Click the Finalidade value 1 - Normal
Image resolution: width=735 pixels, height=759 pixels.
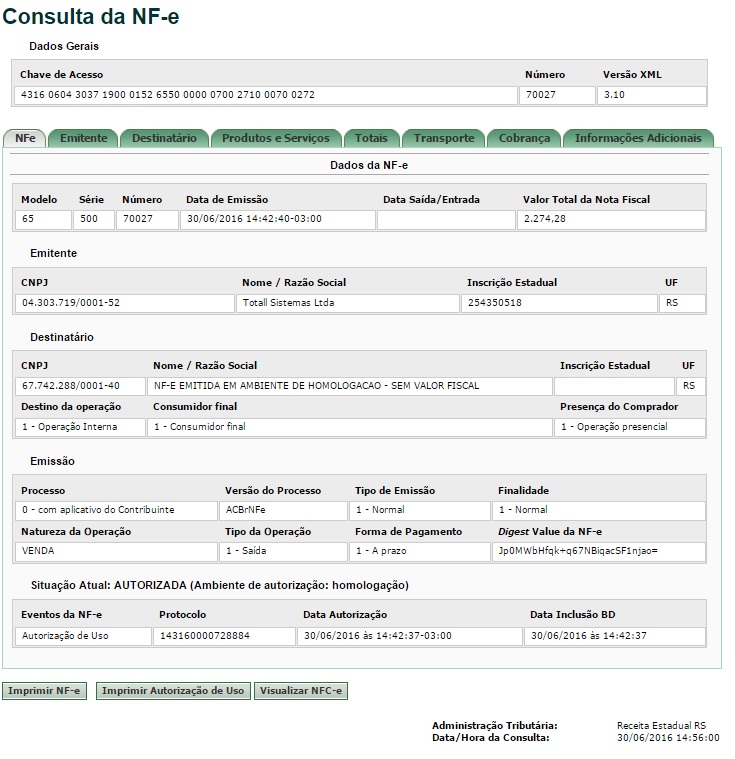pyautogui.click(x=599, y=510)
